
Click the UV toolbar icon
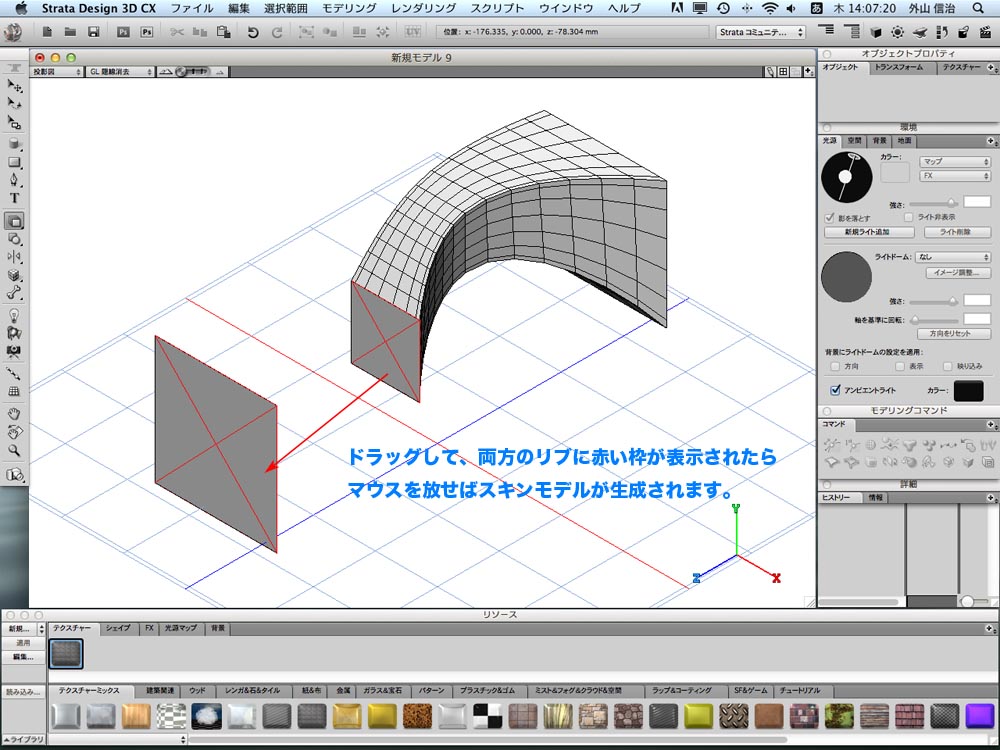pos(413,32)
